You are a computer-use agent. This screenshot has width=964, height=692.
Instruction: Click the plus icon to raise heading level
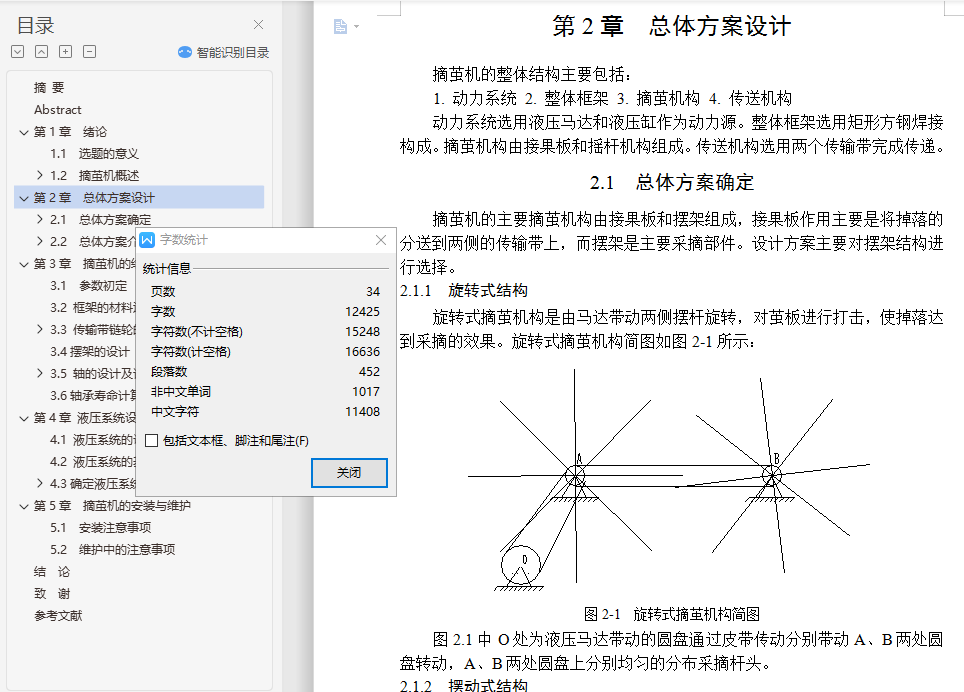point(65,52)
